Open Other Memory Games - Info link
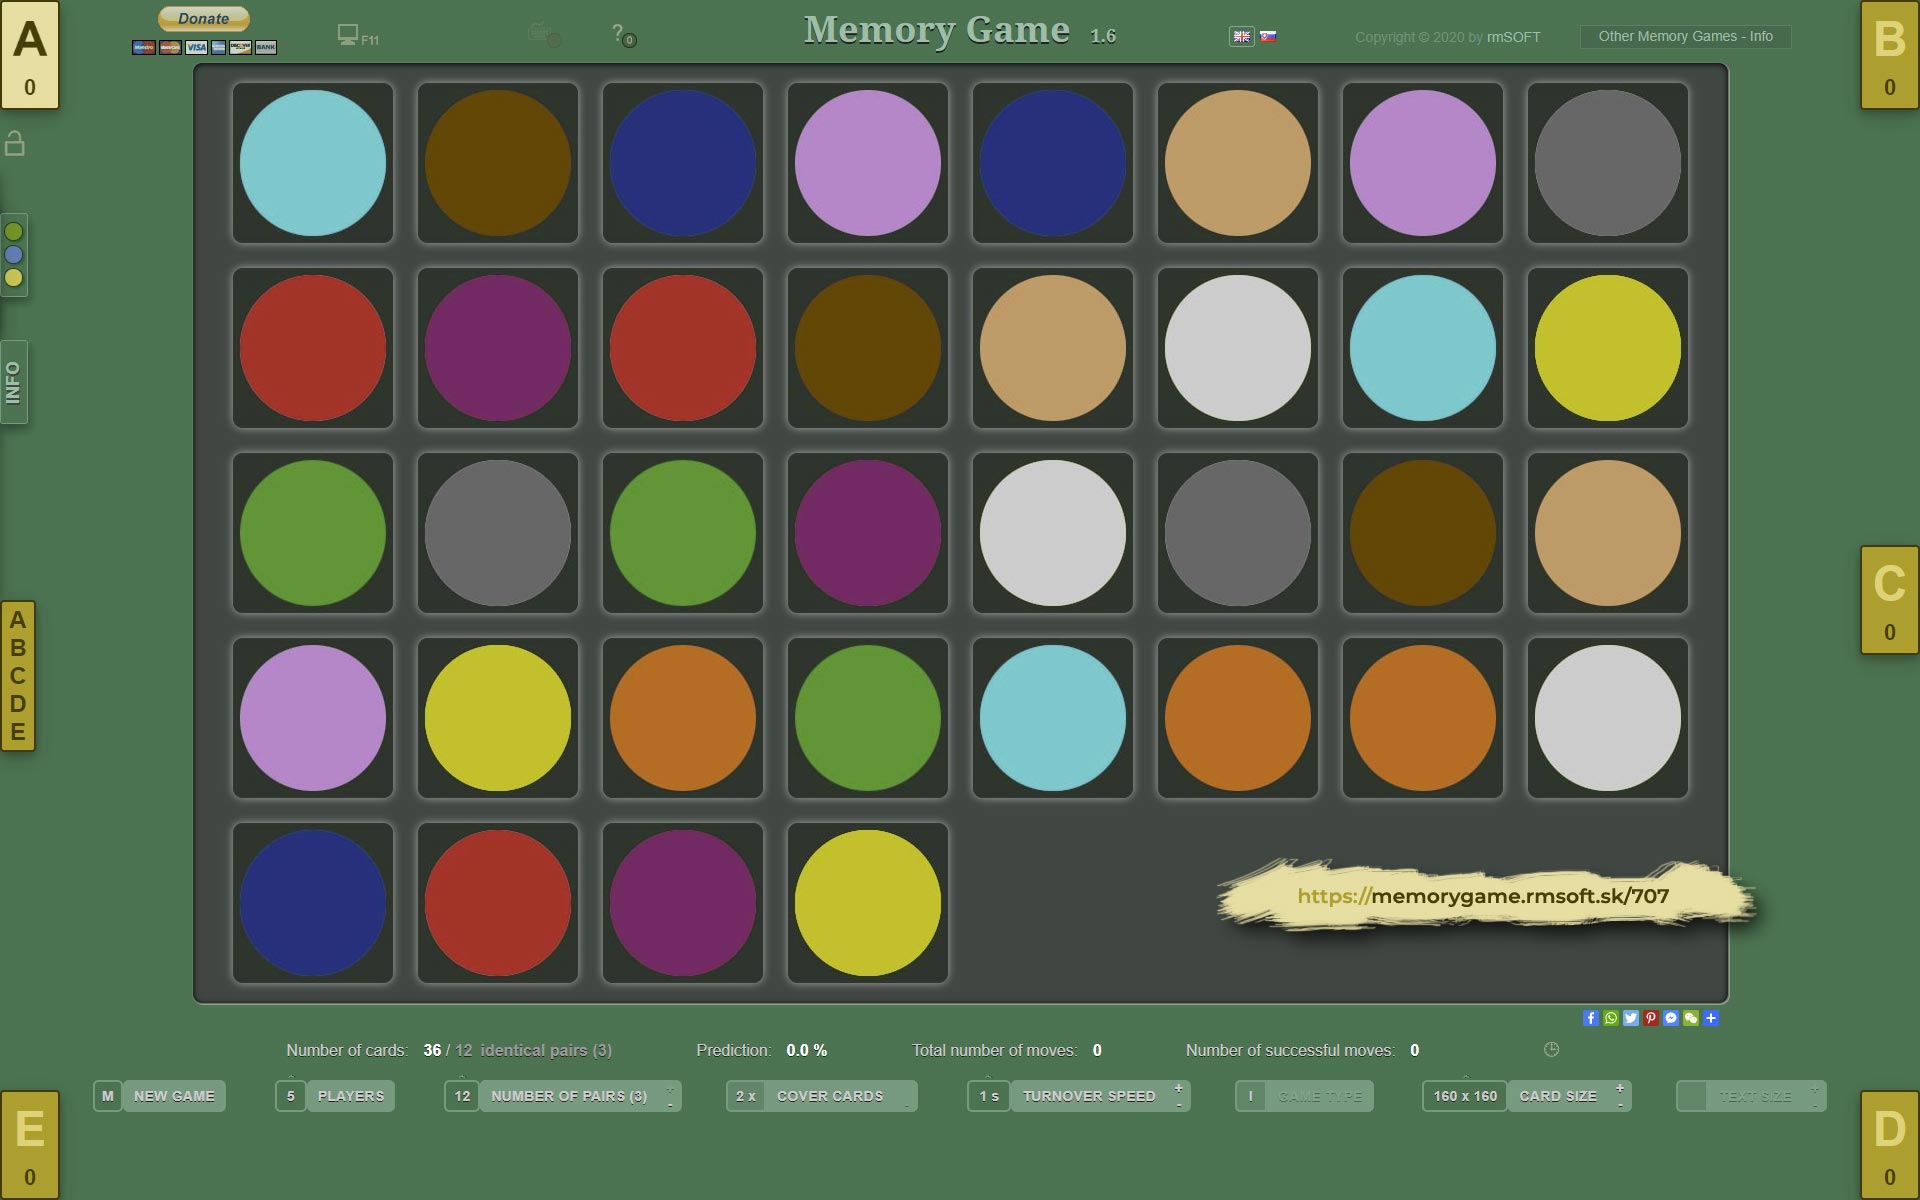This screenshot has height=1200, width=1920. (1685, 36)
